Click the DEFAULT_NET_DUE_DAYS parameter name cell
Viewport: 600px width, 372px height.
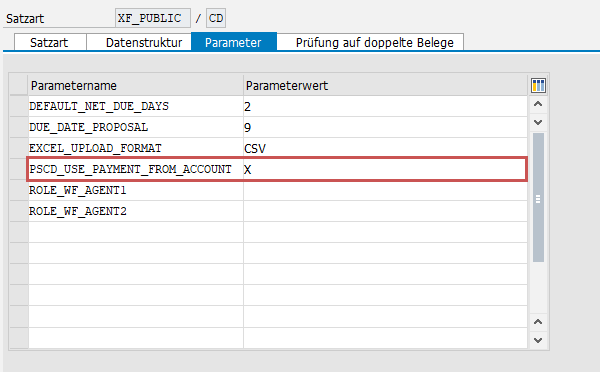[x=136, y=106]
